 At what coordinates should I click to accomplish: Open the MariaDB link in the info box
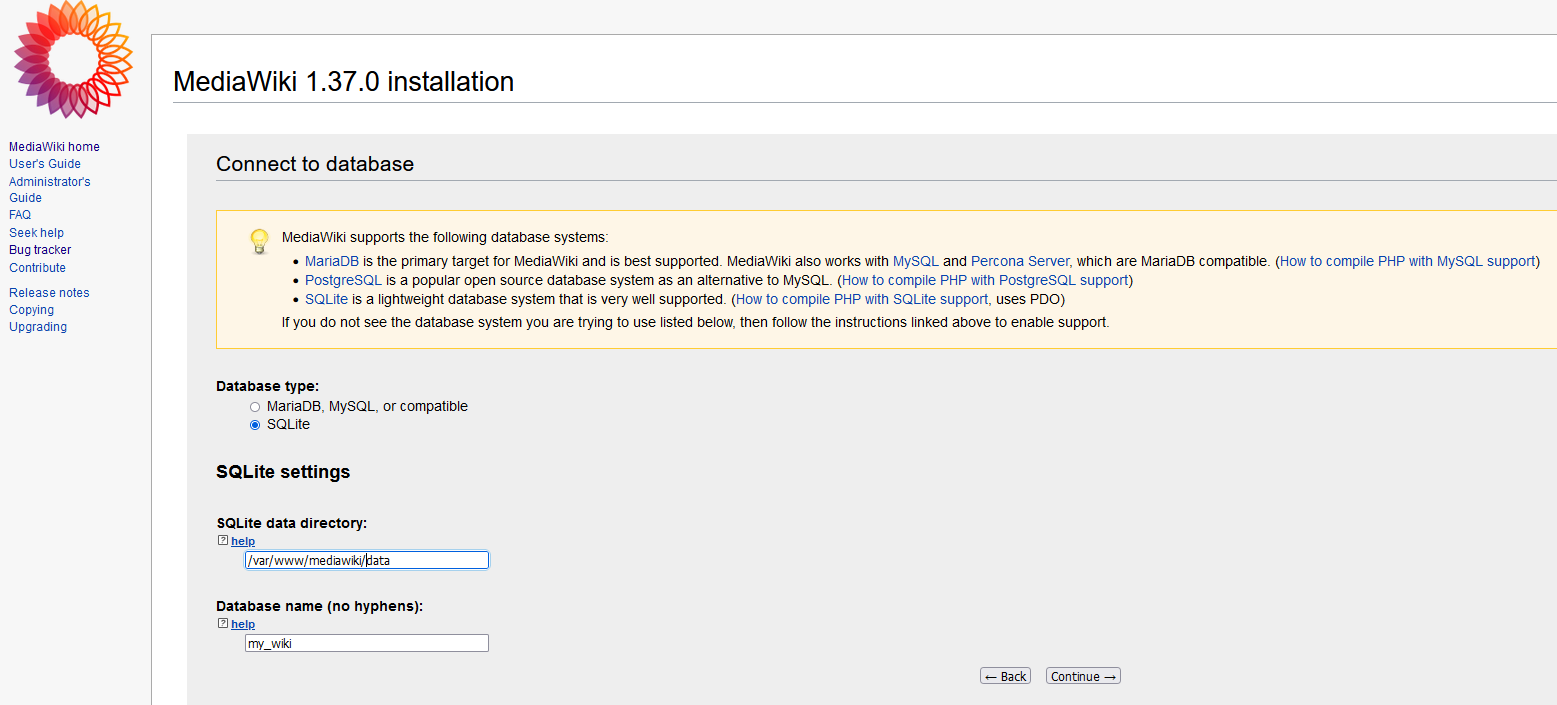pos(331,261)
